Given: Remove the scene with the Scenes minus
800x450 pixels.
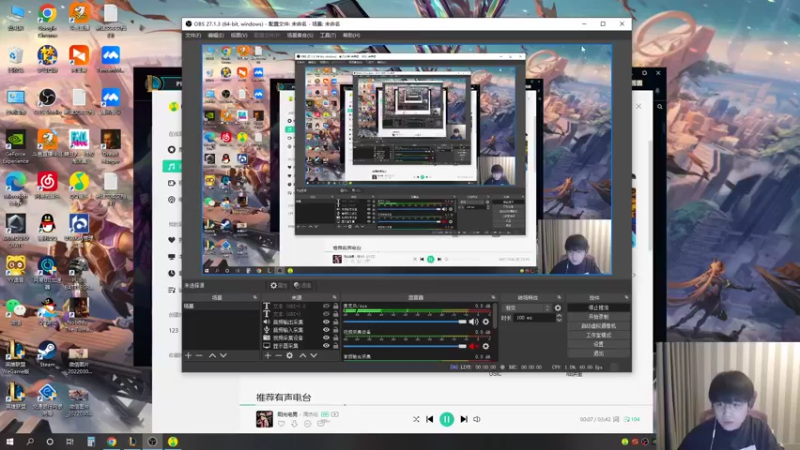Looking at the screenshot, I should click(x=199, y=355).
